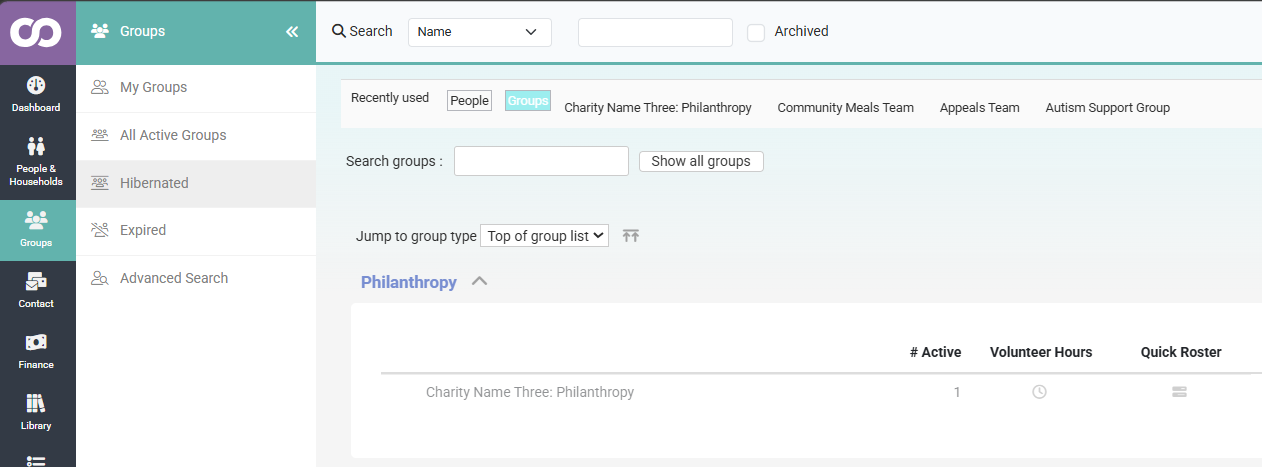Click the Show all groups button
The image size is (1262, 467).
click(x=701, y=161)
